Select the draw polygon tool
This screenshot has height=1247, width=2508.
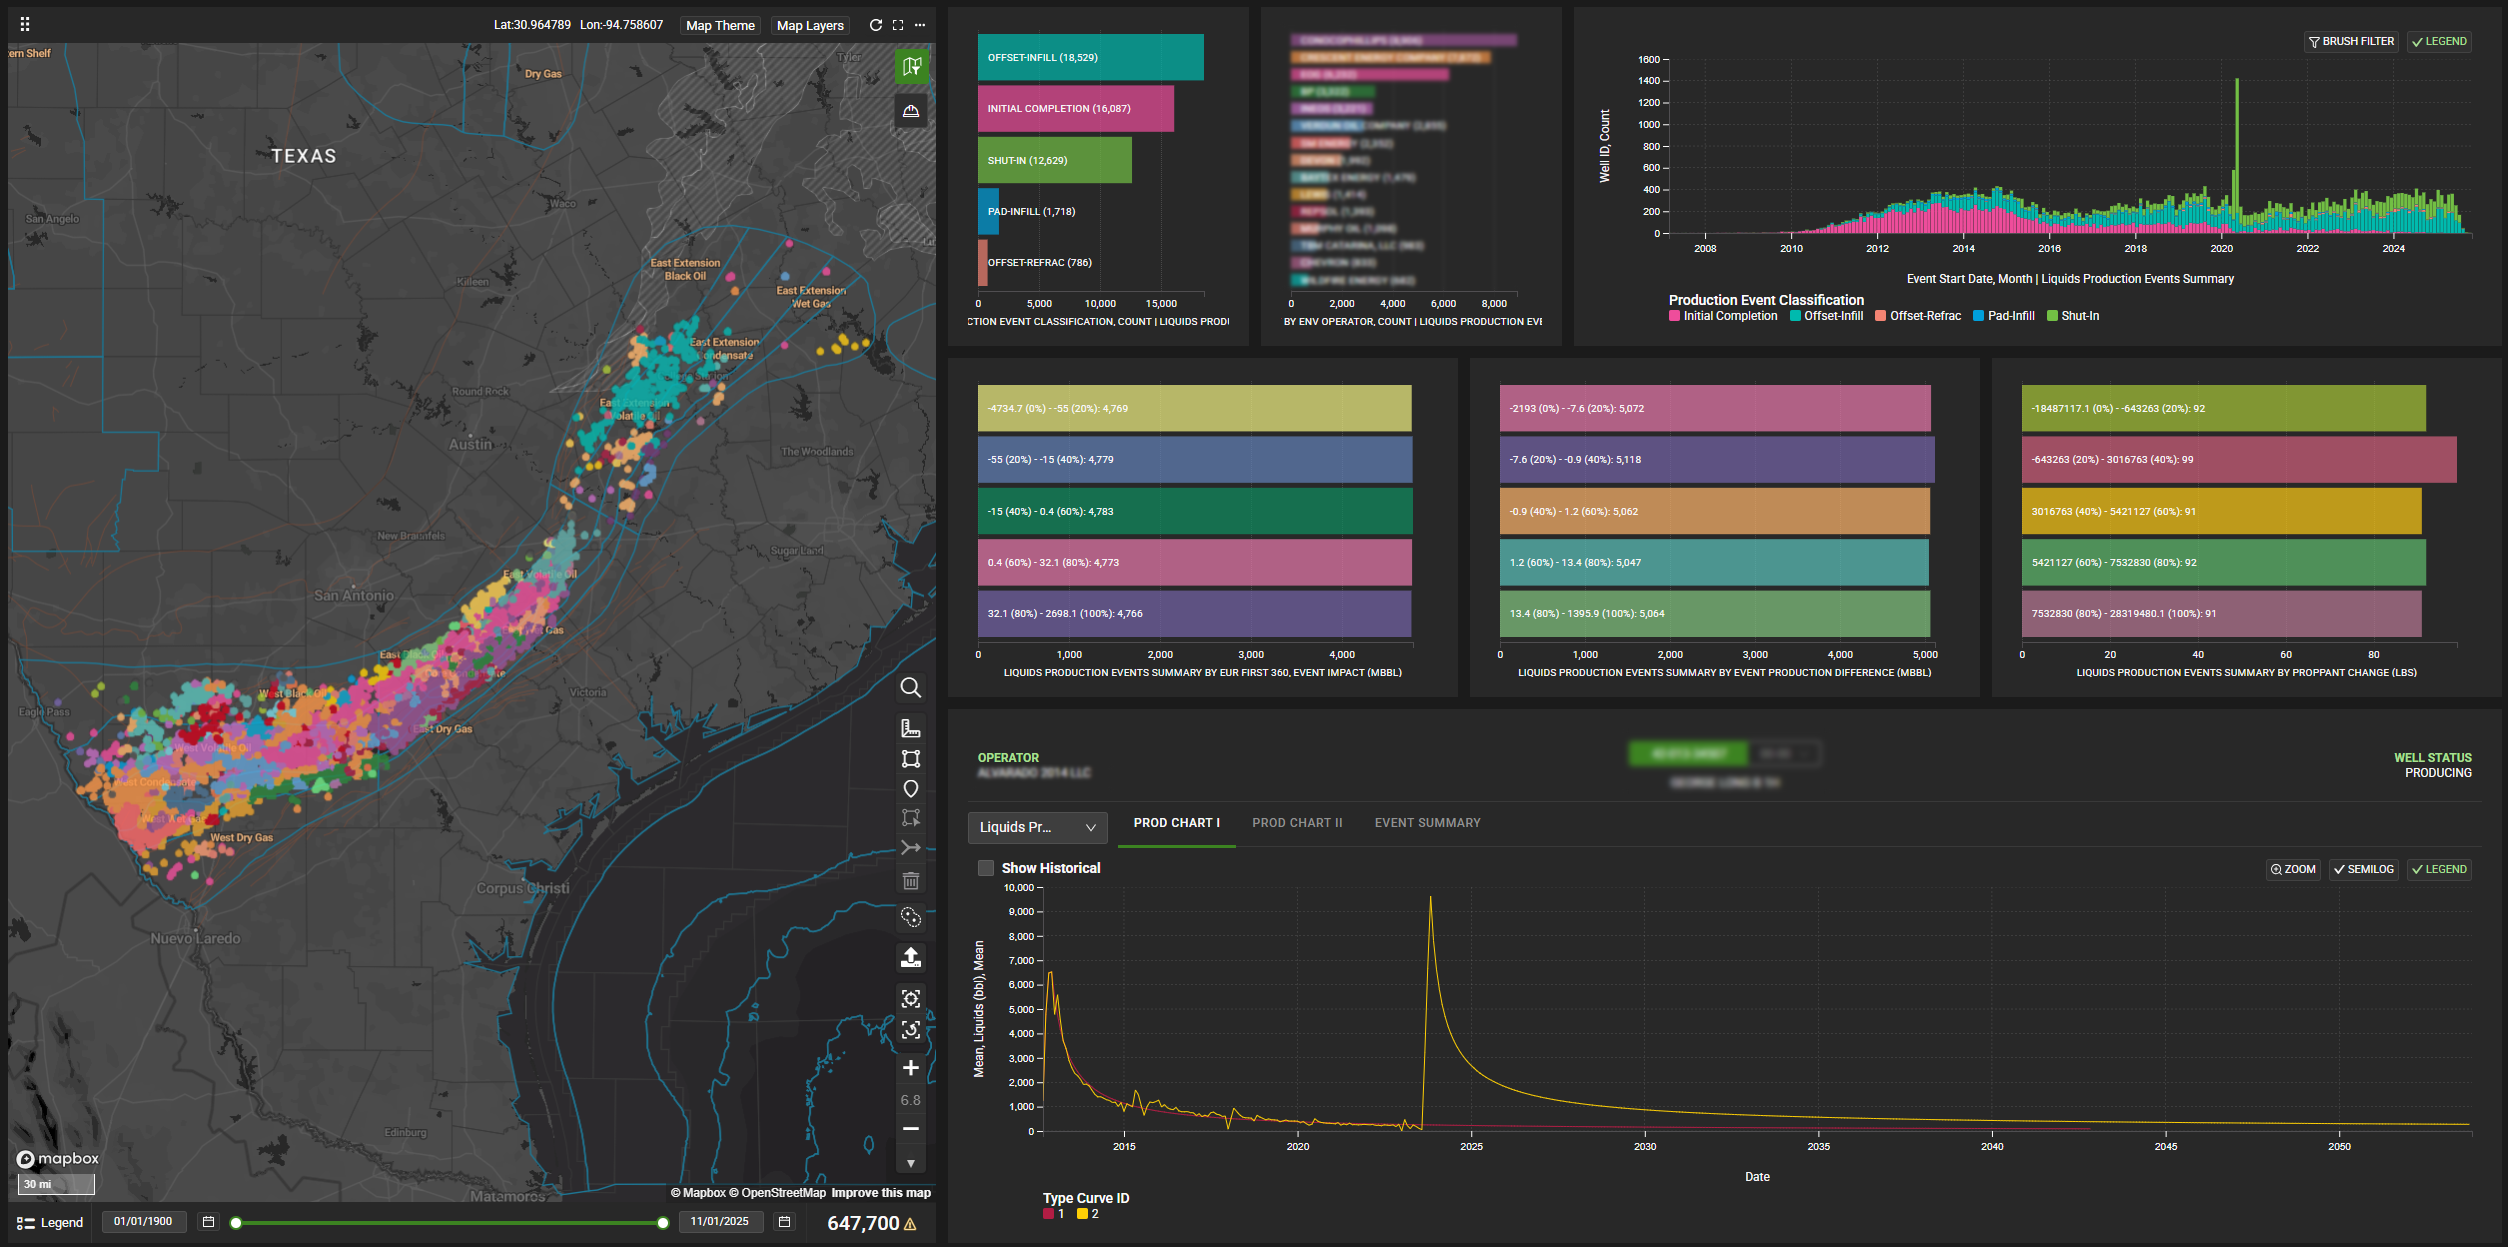[x=910, y=759]
